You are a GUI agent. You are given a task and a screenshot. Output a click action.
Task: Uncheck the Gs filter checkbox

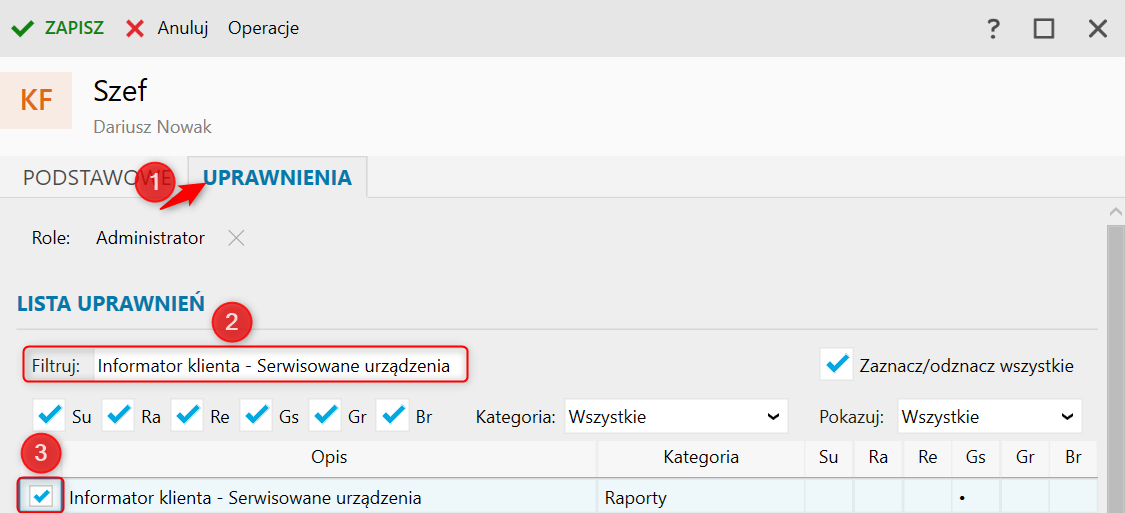pos(257,415)
